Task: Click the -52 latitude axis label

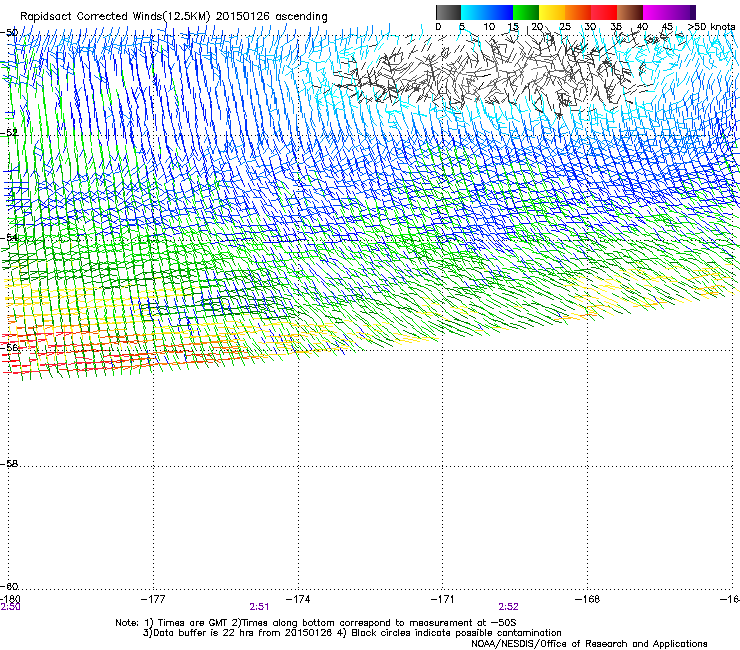Action: pyautogui.click(x=9, y=133)
